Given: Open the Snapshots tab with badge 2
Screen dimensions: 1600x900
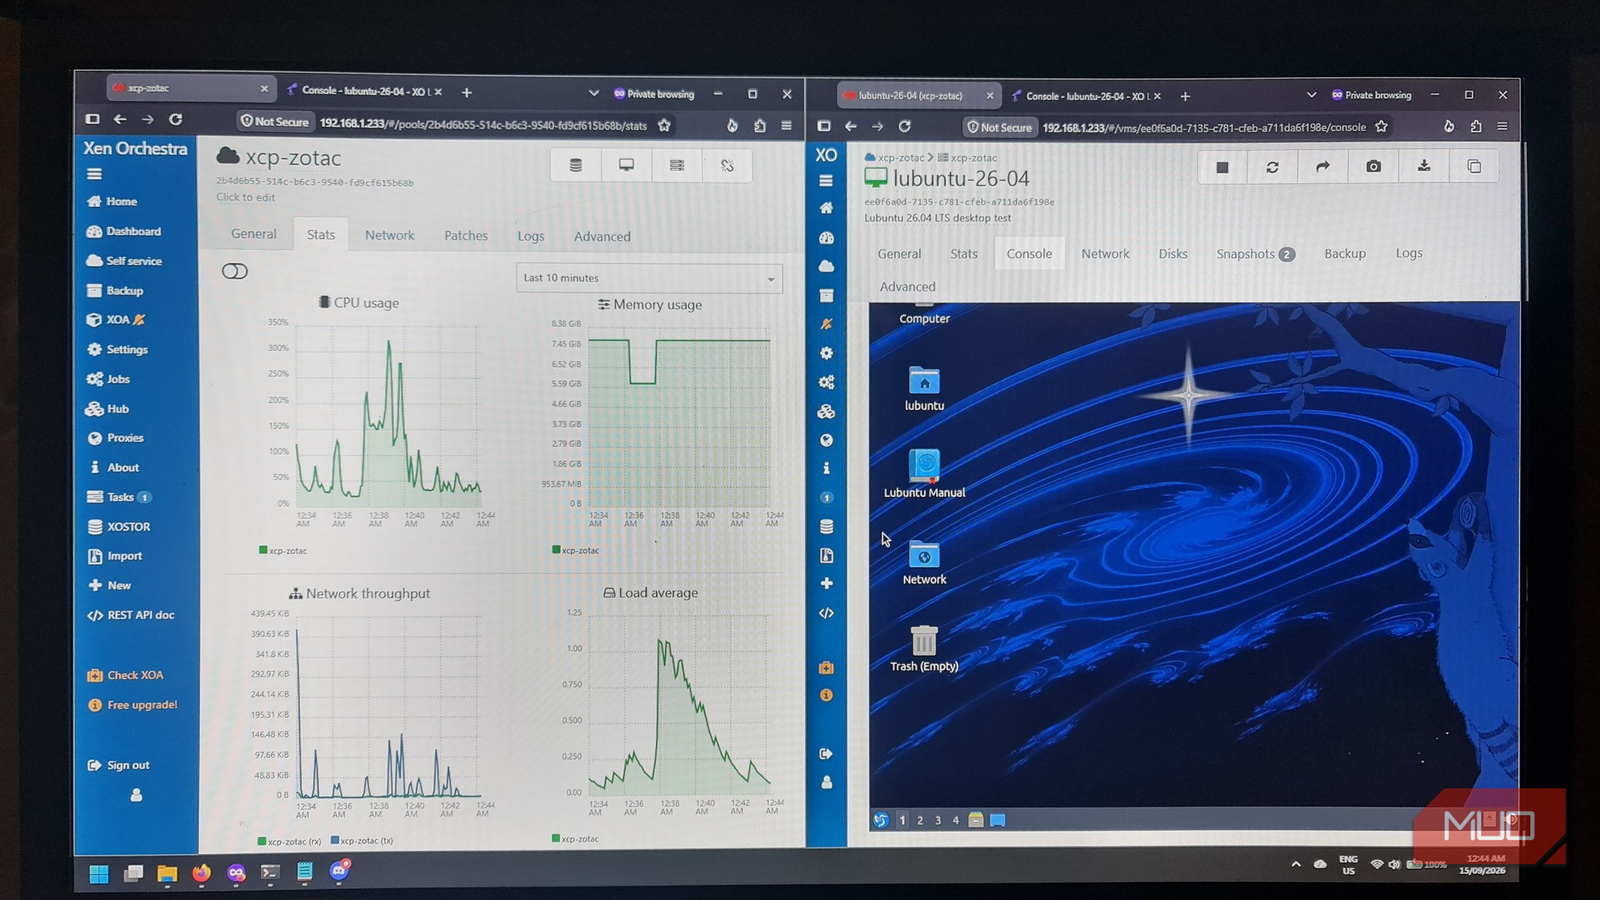Looking at the screenshot, I should click(1255, 254).
